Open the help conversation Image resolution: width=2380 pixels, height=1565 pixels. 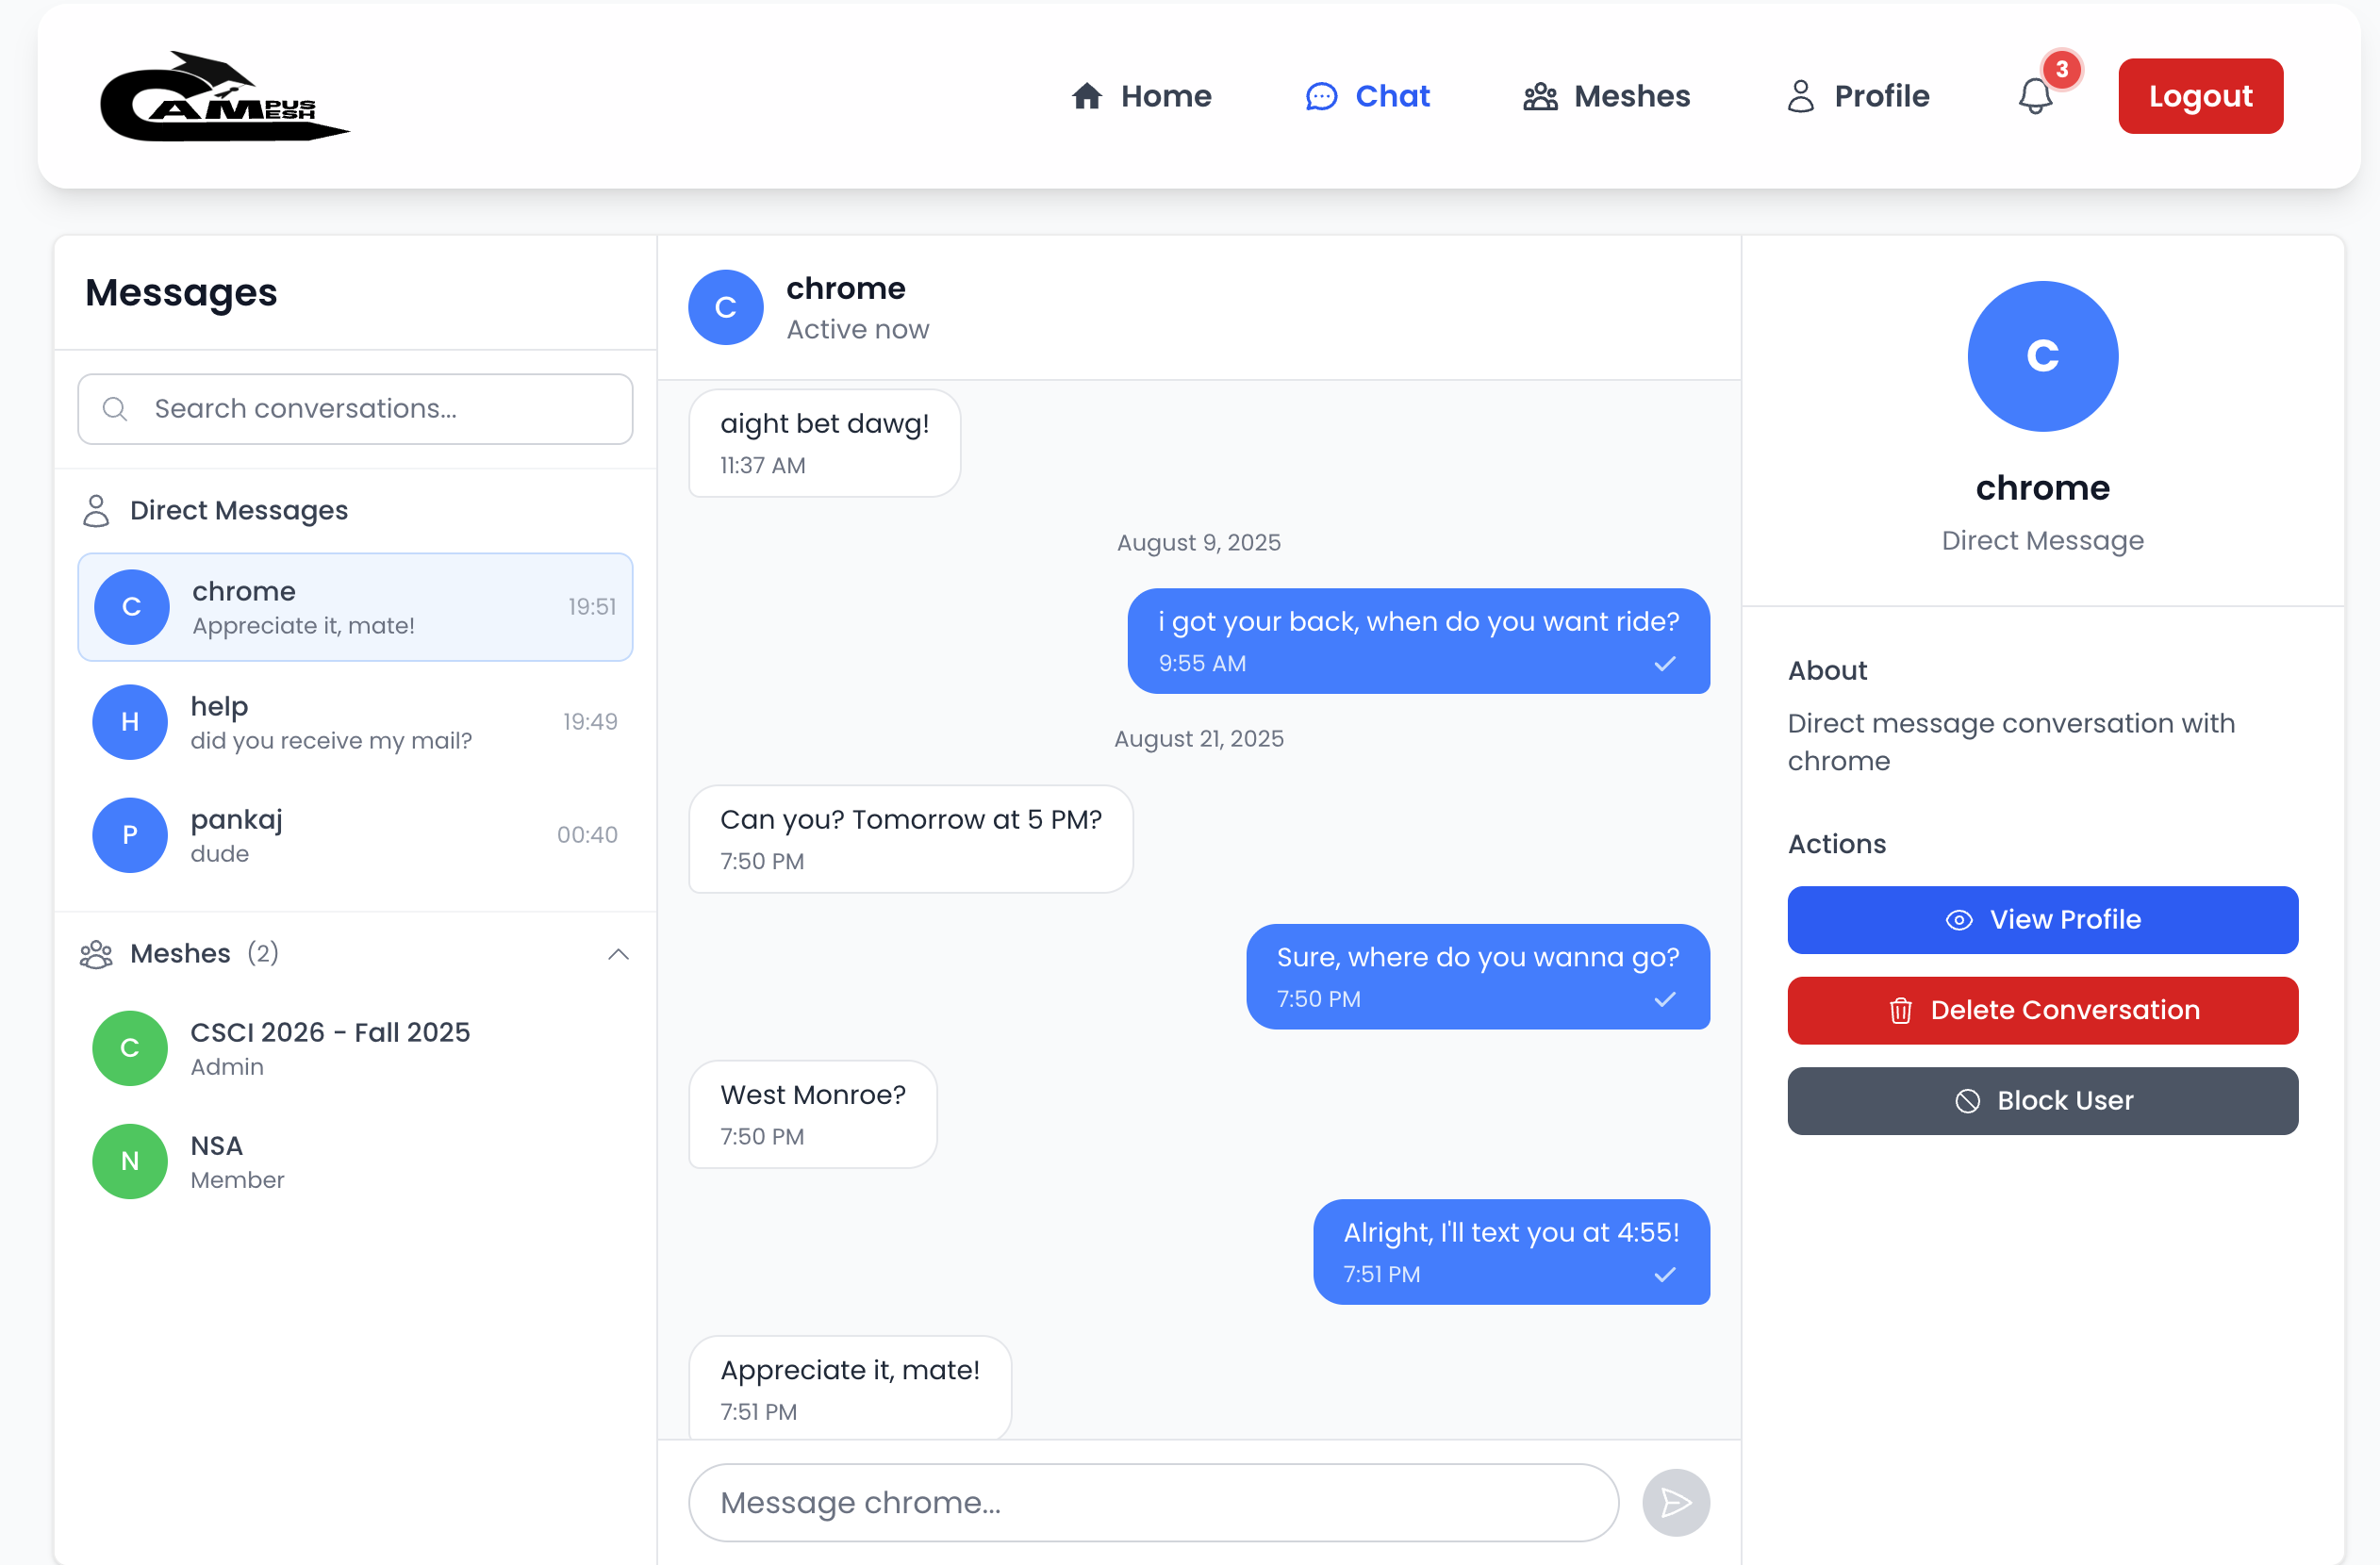click(x=355, y=722)
